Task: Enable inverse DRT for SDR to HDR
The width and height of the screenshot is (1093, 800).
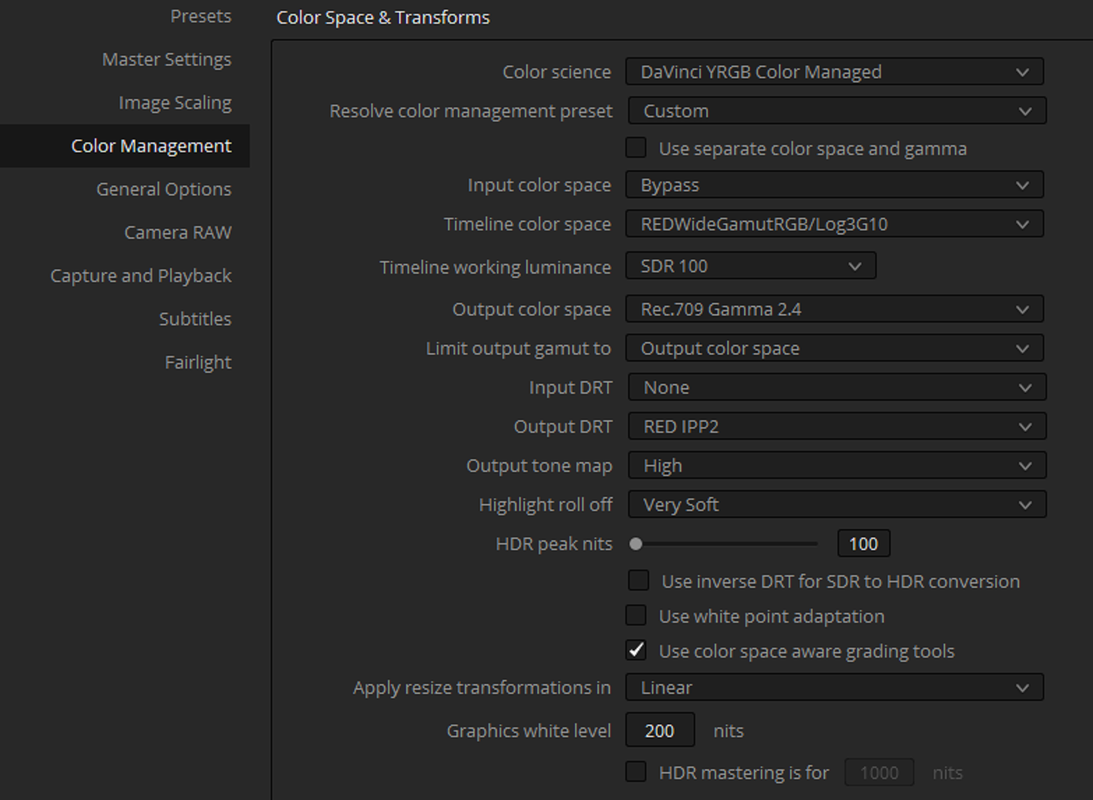Action: pos(639,580)
